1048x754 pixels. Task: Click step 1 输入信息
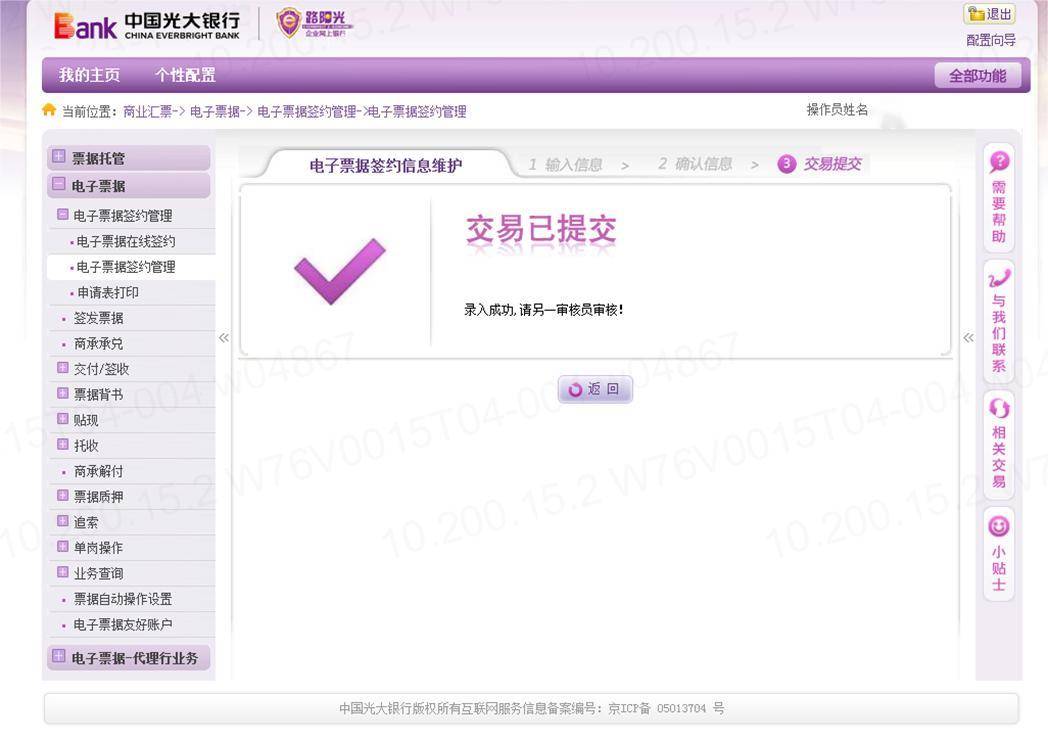[x=565, y=164]
